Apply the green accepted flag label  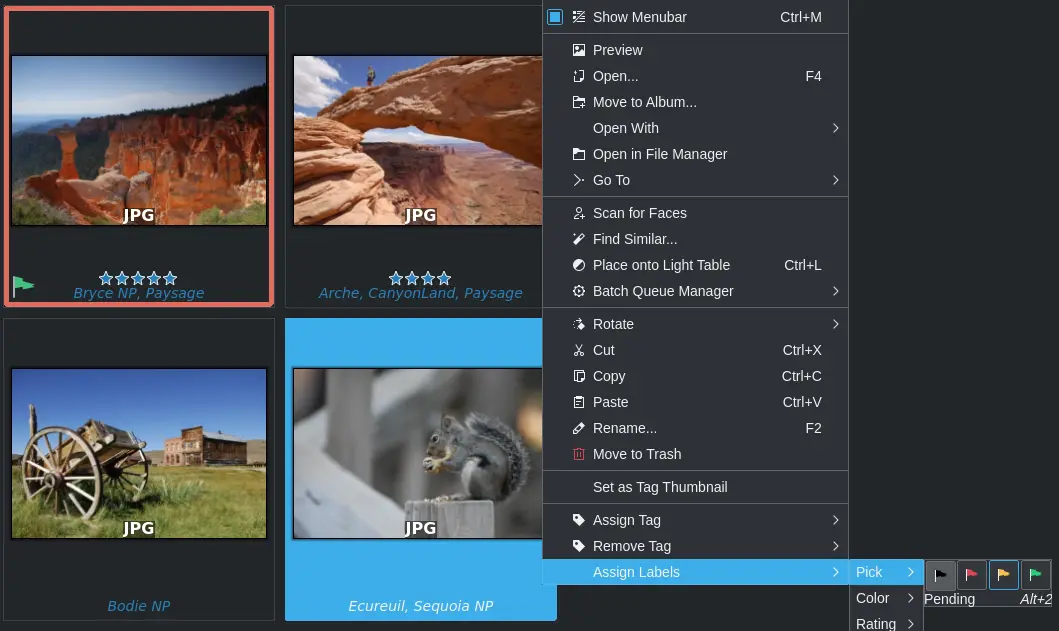1036,574
